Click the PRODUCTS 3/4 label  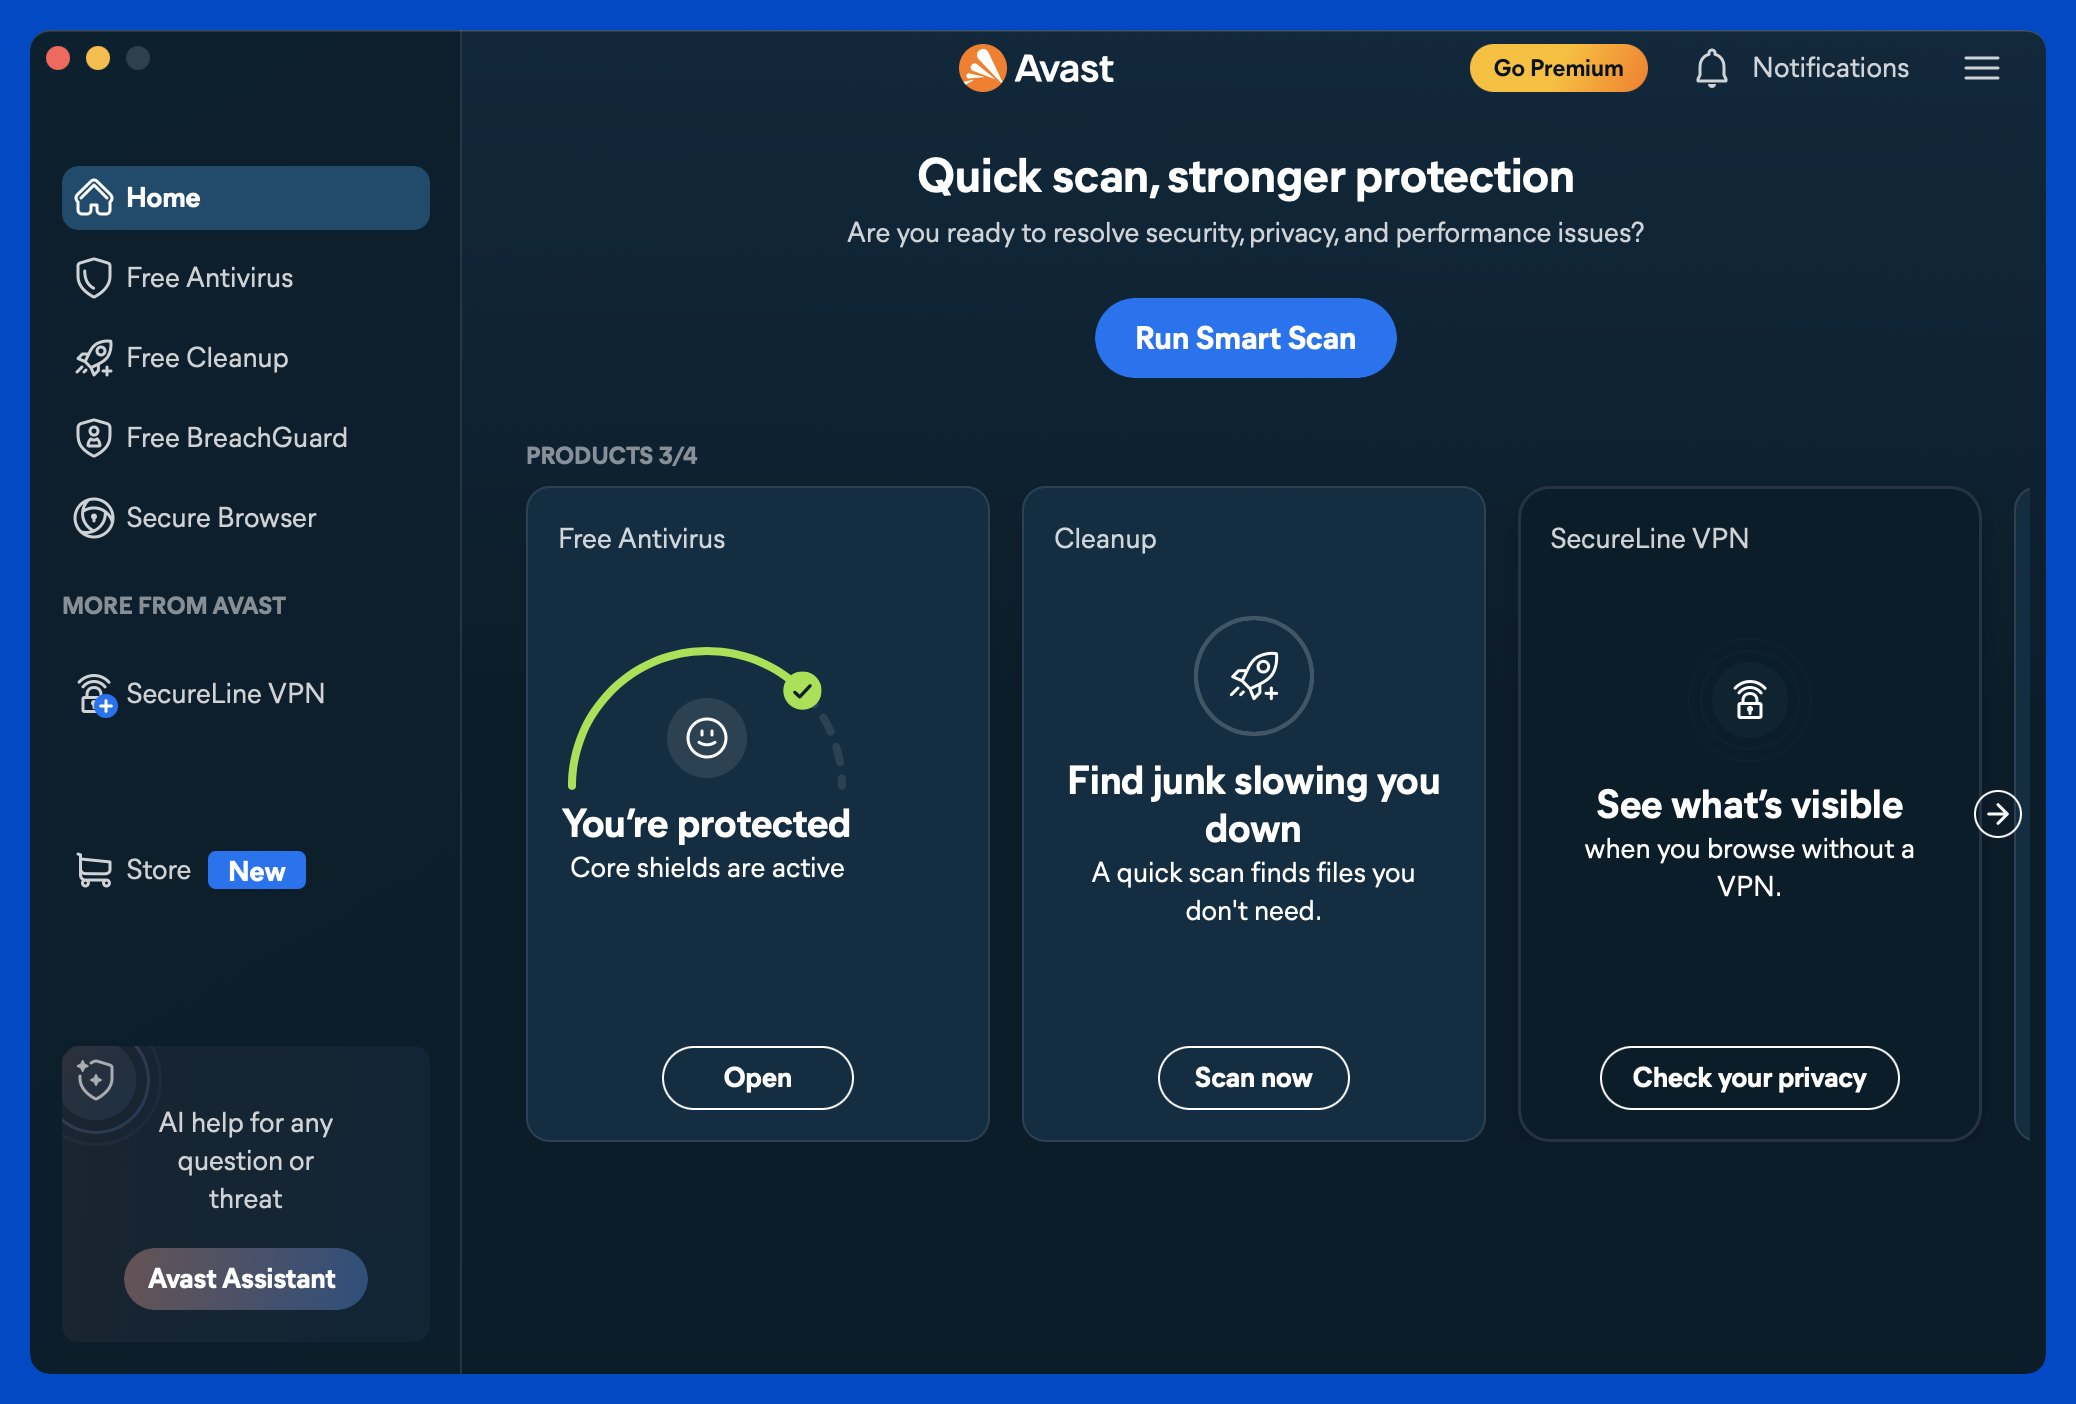[611, 456]
